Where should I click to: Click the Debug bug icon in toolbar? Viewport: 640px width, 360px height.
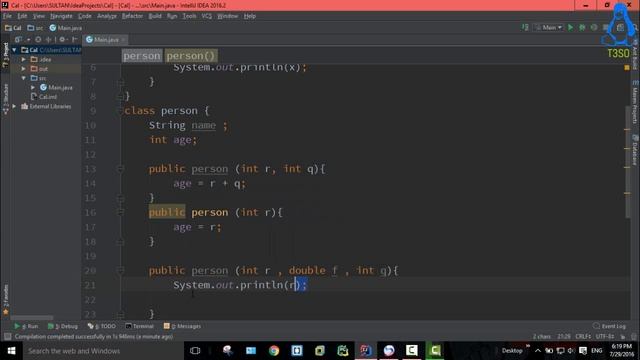point(582,27)
